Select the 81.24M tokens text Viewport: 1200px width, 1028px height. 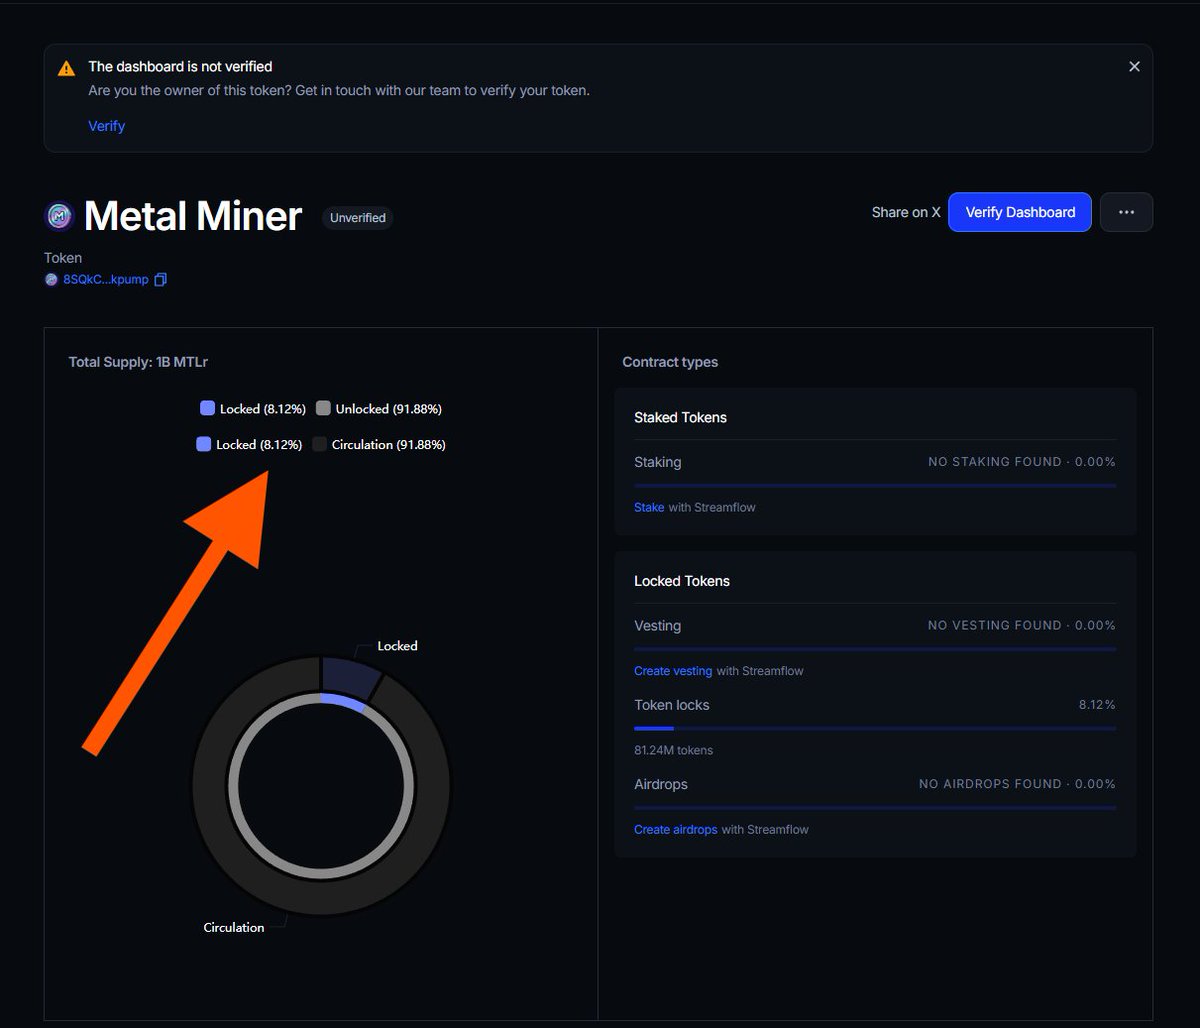[673, 750]
